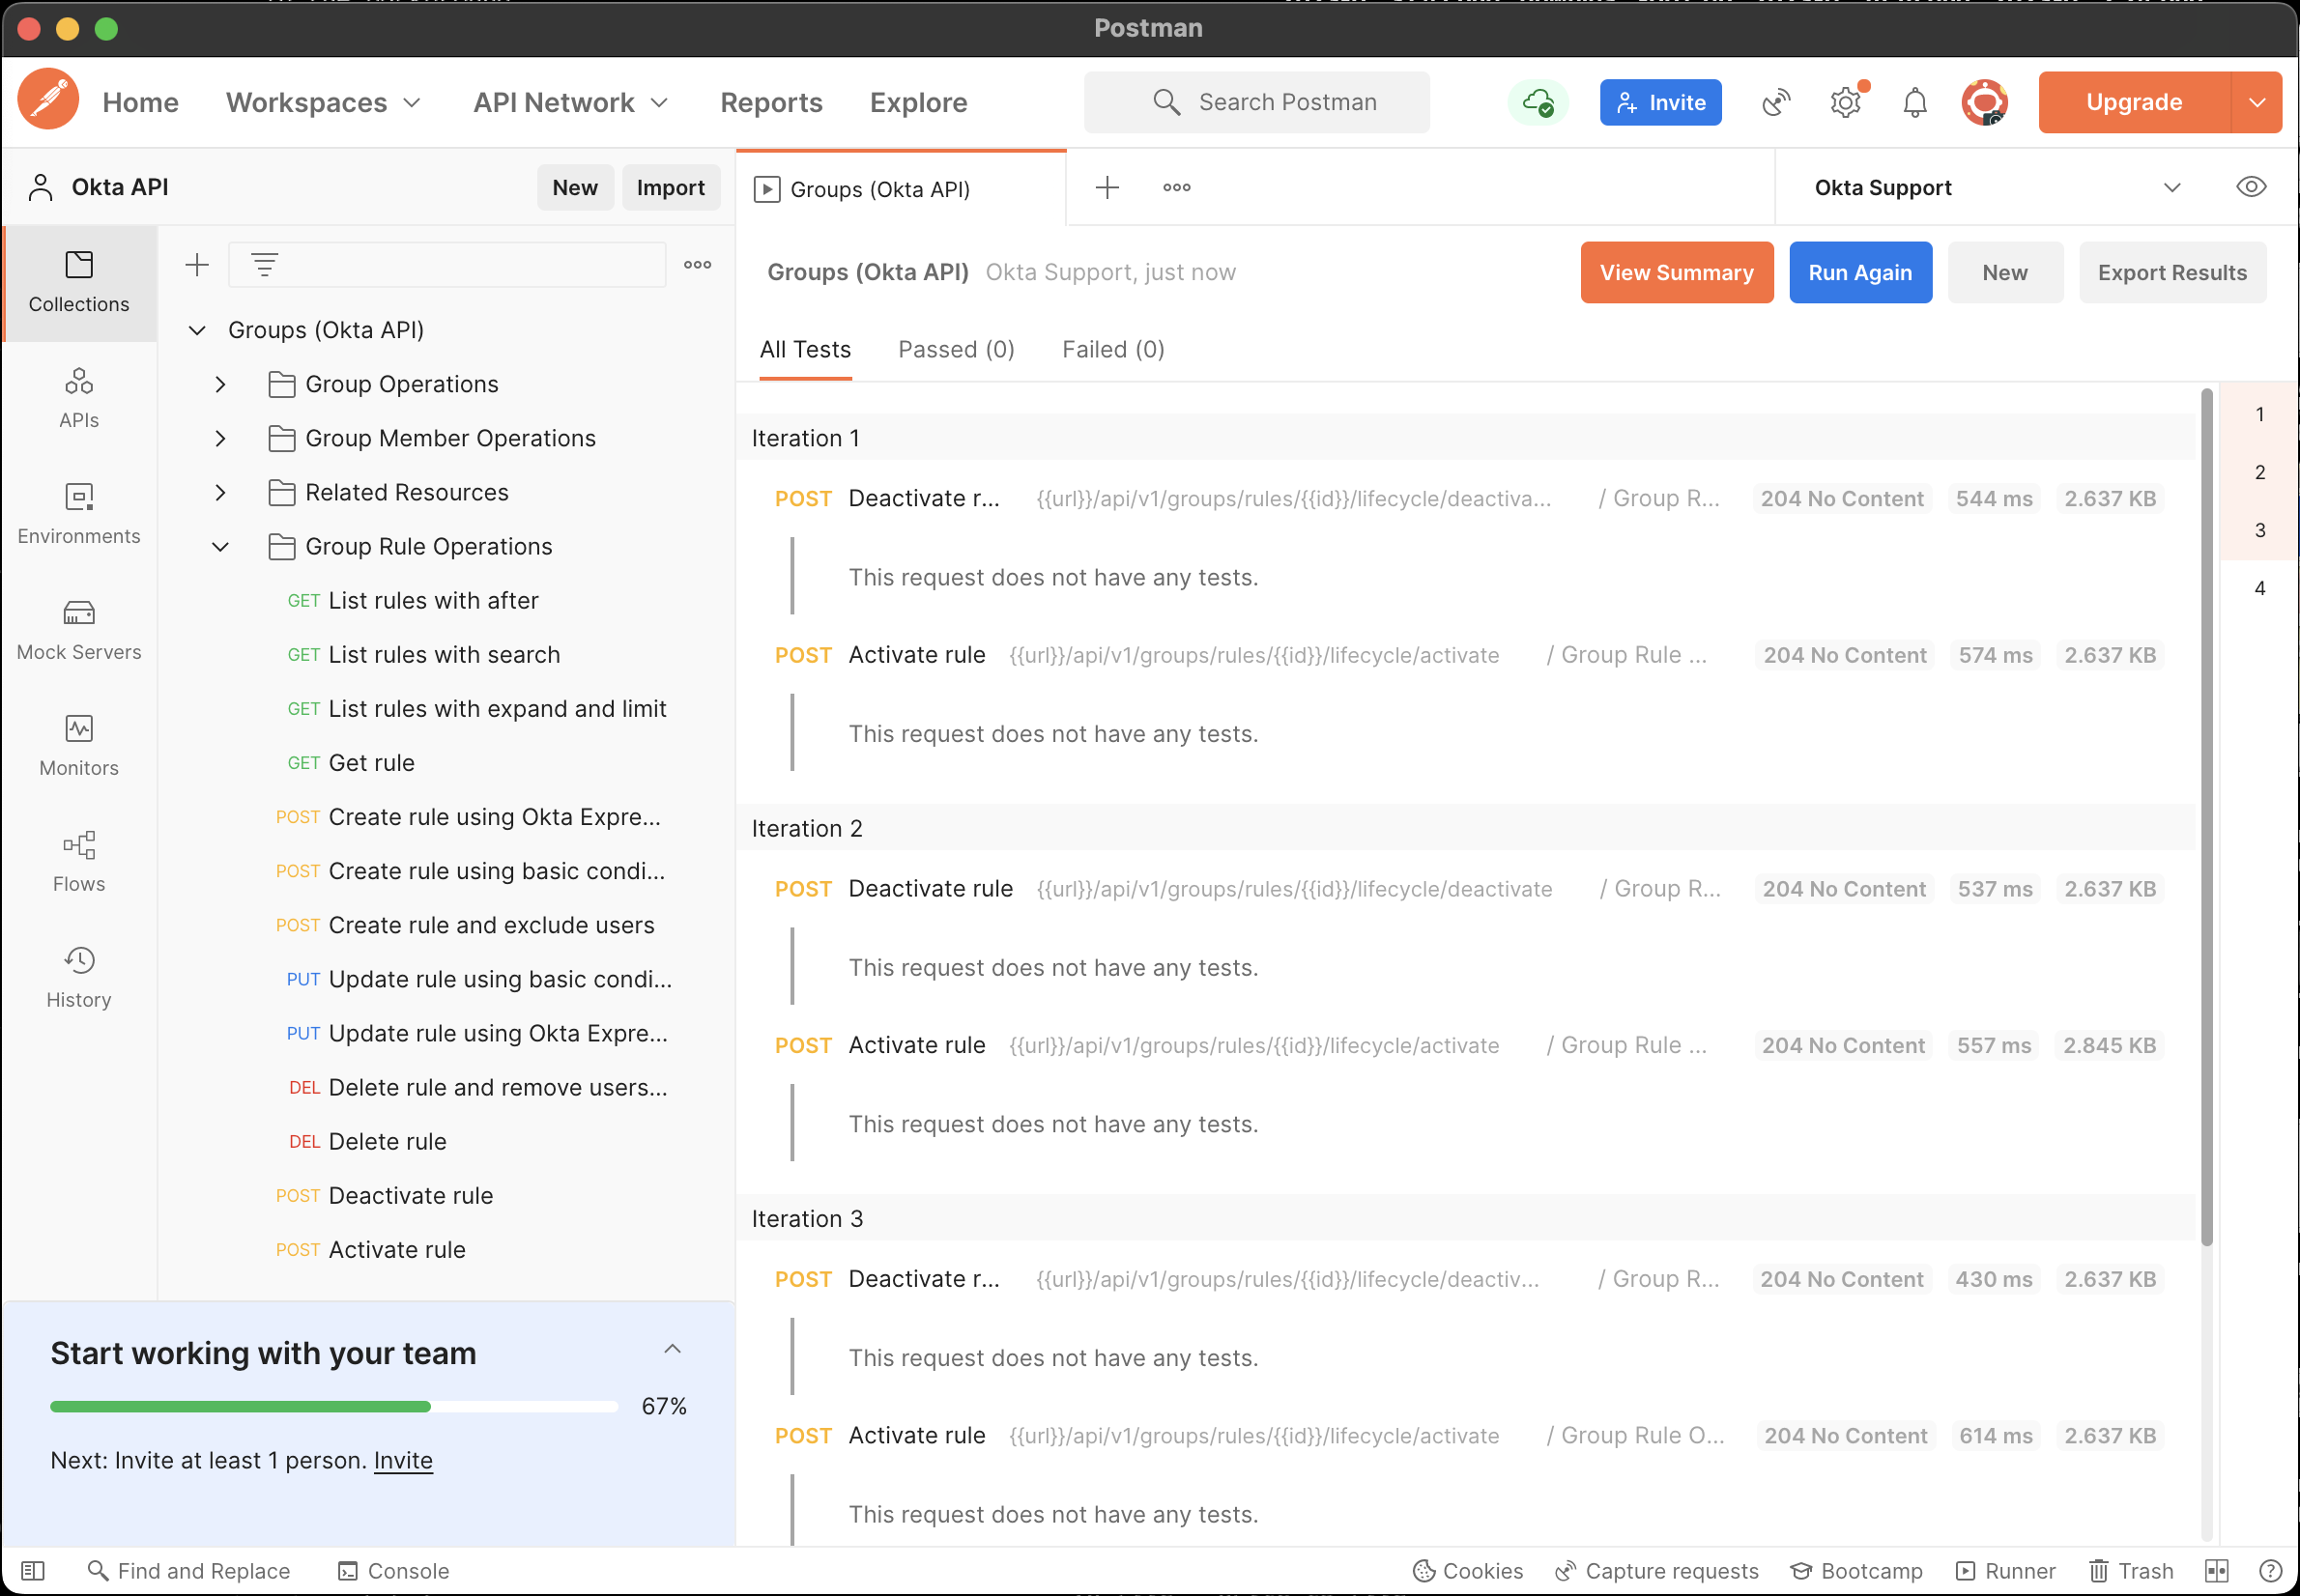The height and width of the screenshot is (1596, 2300).
Task: Open the Console from the status bar
Action: coord(393,1571)
